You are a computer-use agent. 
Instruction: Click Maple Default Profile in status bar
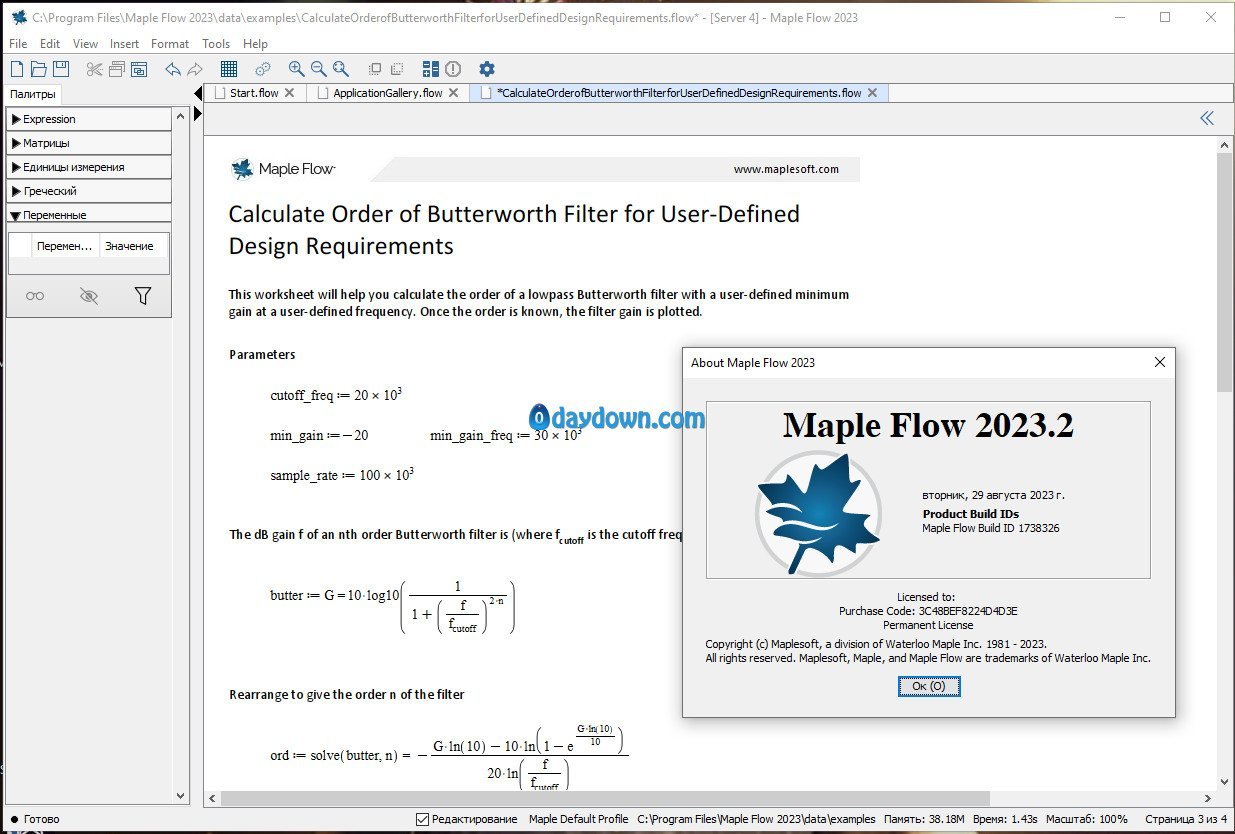coord(579,819)
